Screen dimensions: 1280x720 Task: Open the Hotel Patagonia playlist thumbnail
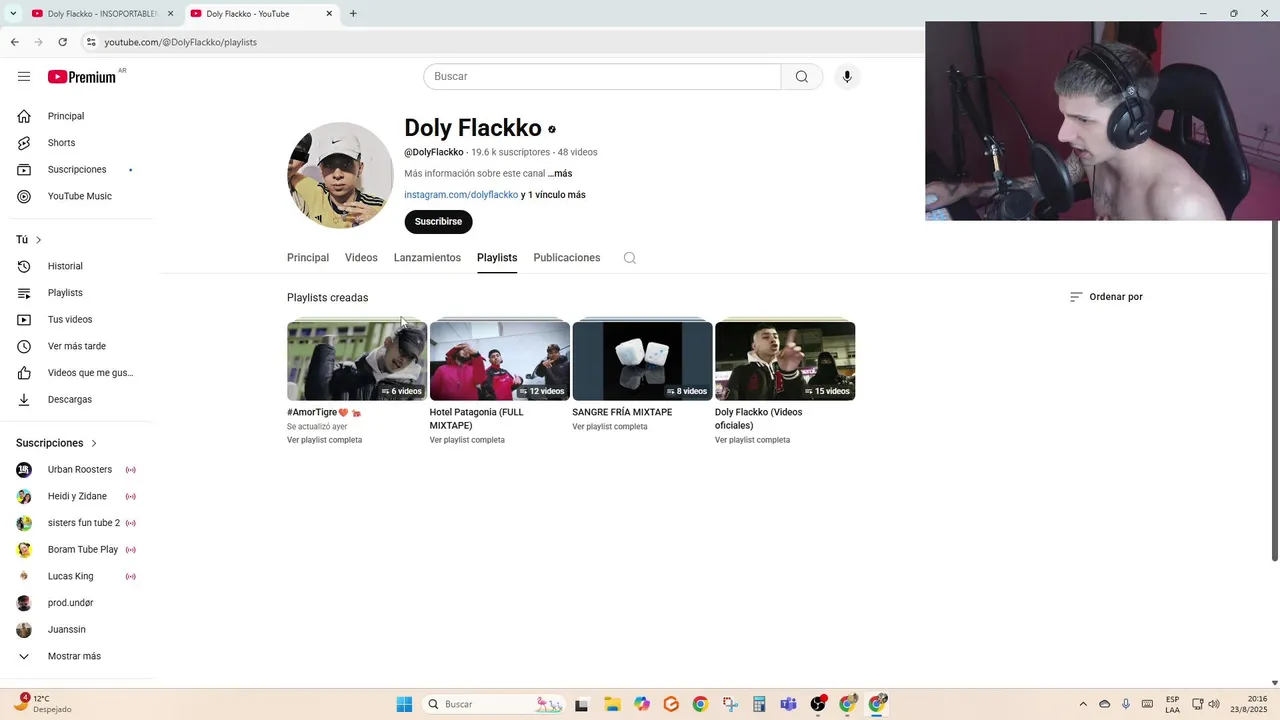[500, 360]
